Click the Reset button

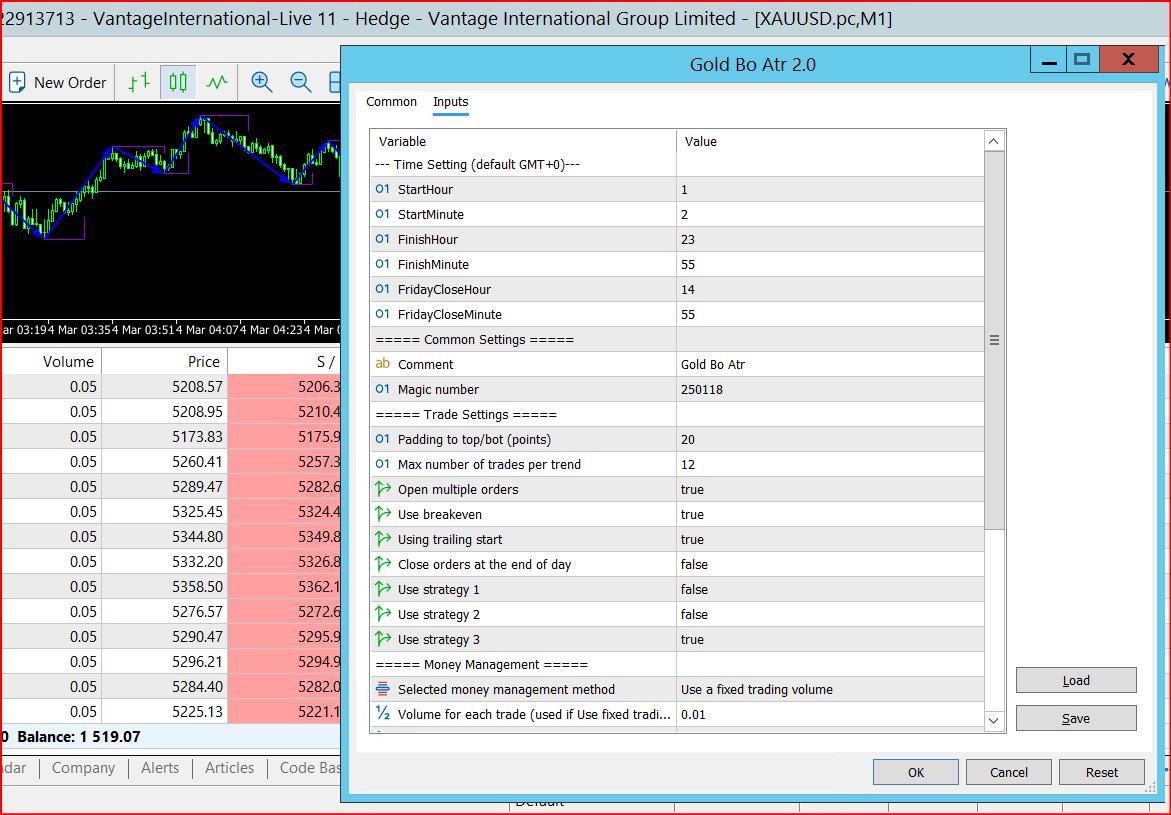1102,772
